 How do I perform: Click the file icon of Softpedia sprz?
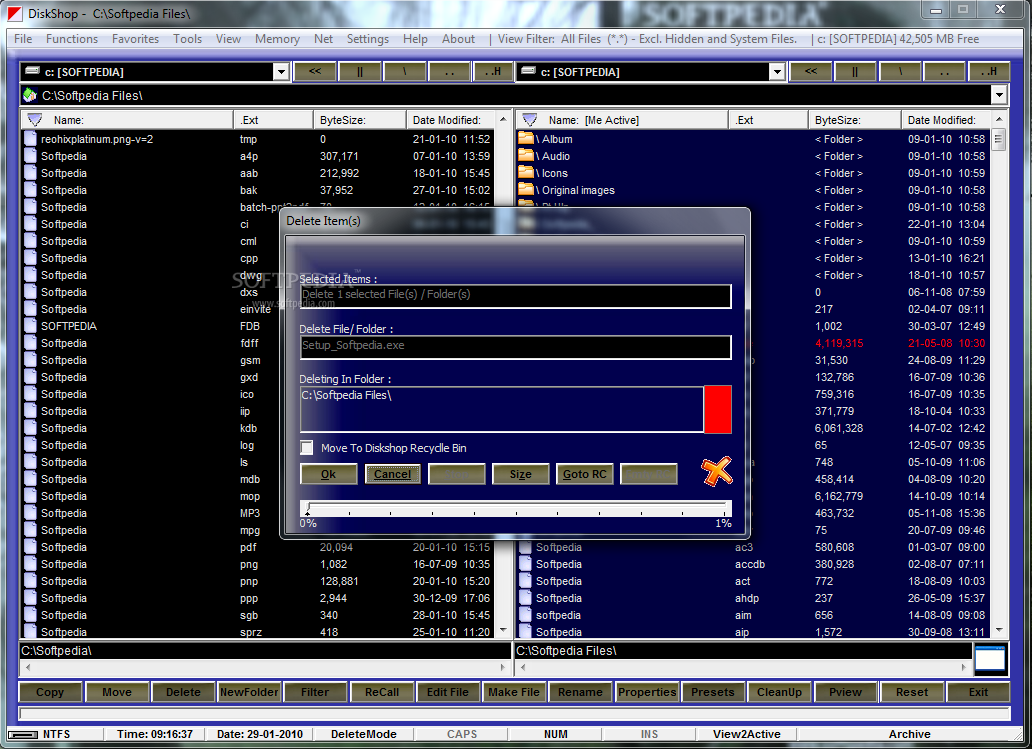30,632
